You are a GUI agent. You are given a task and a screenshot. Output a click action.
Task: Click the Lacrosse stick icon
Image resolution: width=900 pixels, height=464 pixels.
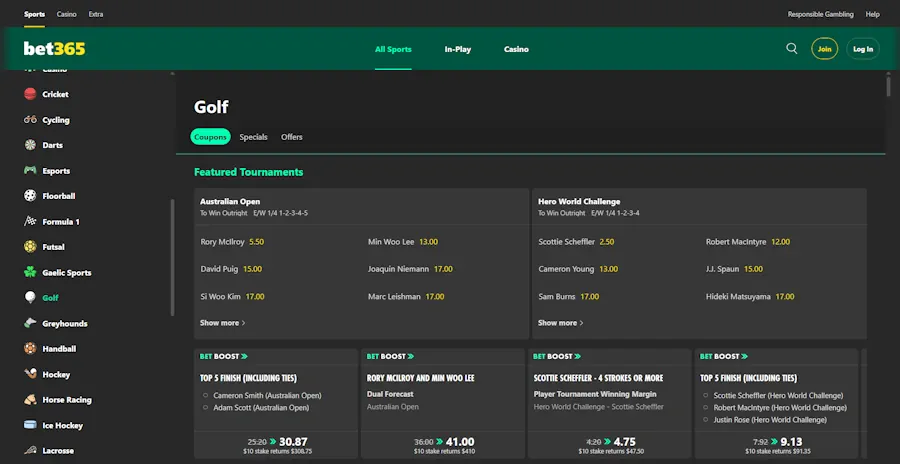click(x=30, y=451)
